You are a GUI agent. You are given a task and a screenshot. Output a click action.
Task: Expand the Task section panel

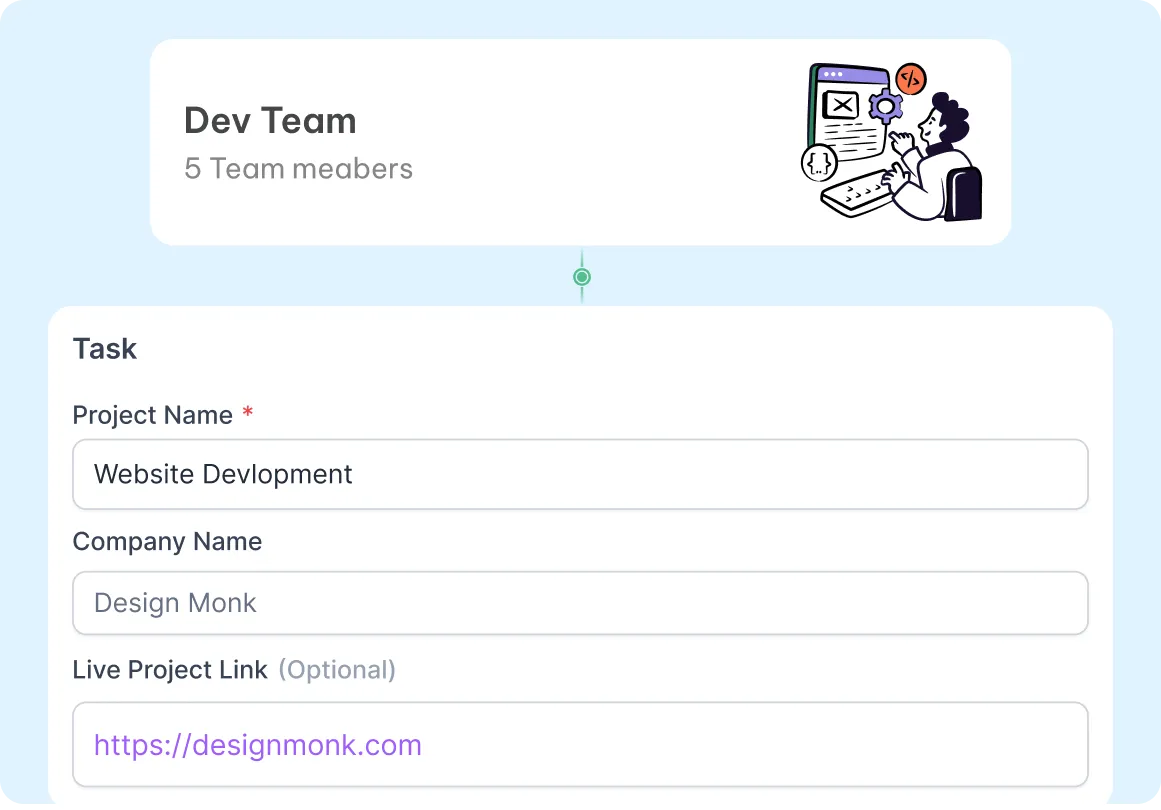(580, 349)
